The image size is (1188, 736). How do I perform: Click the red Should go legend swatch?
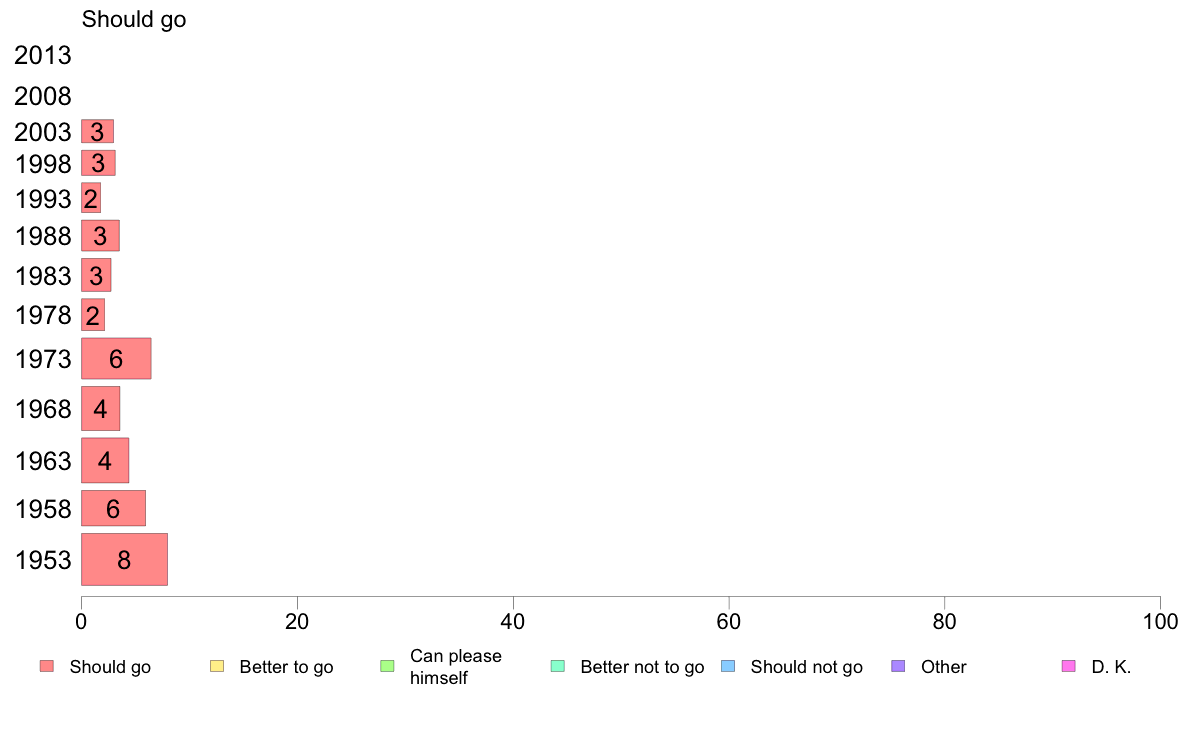(47, 666)
